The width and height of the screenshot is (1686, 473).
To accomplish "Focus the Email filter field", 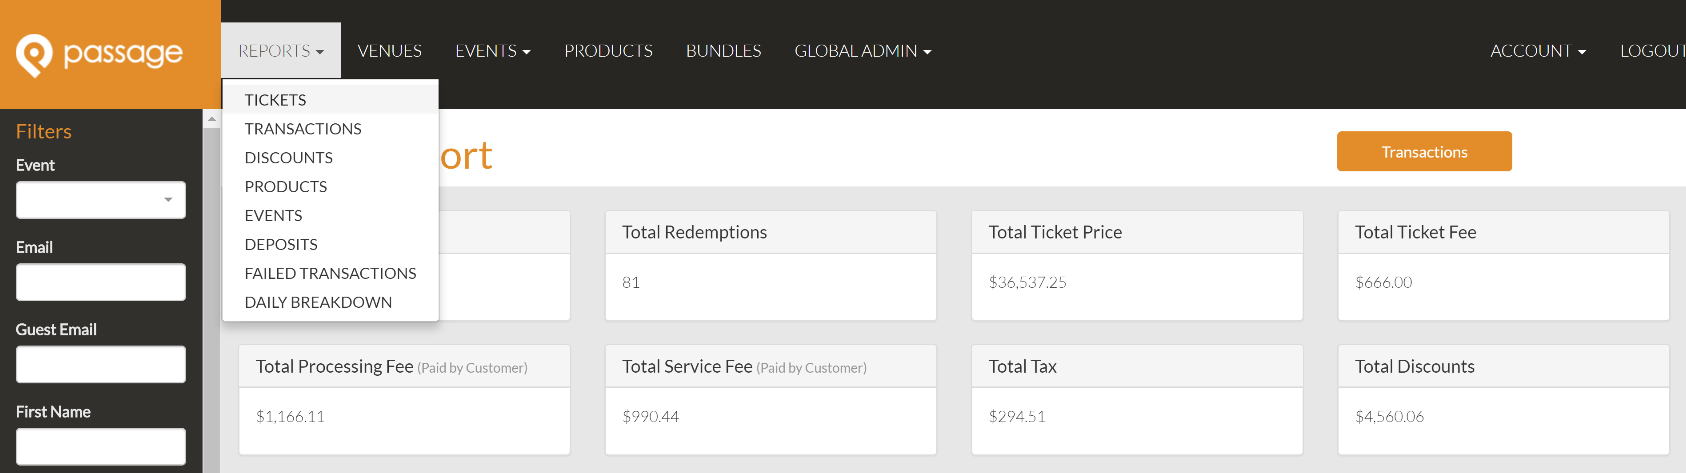I will (101, 282).
